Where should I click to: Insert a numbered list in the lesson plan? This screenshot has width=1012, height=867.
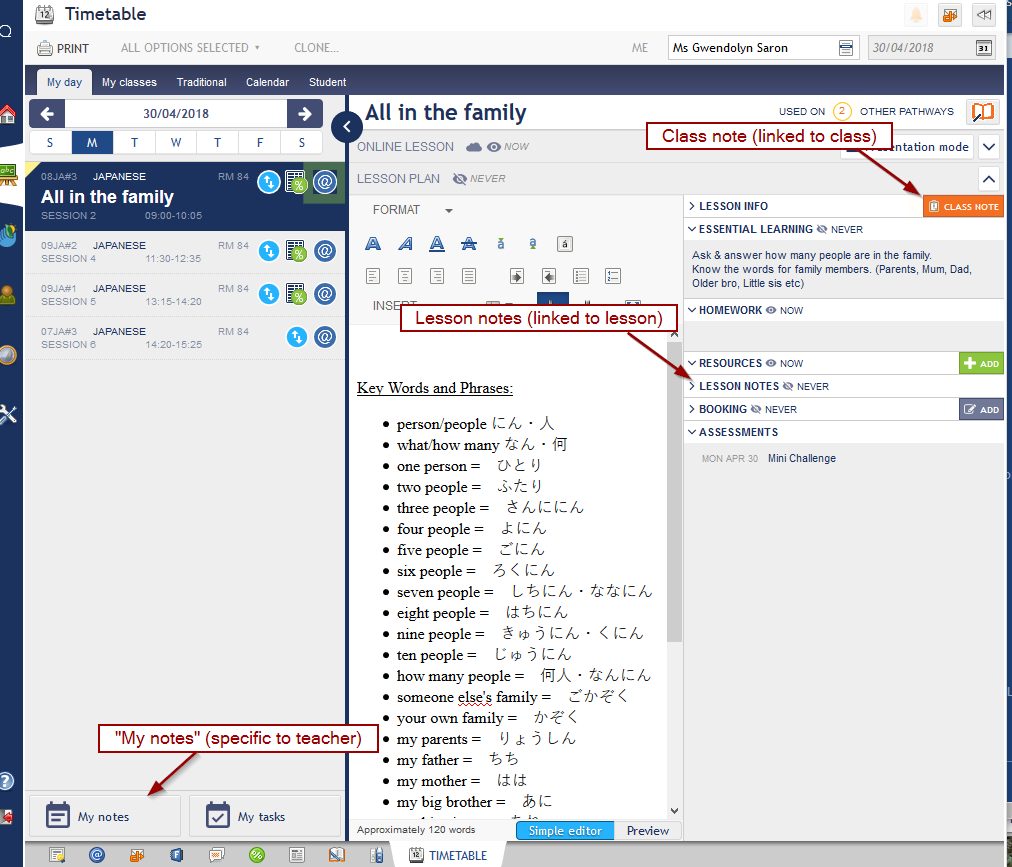pyautogui.click(x=613, y=276)
